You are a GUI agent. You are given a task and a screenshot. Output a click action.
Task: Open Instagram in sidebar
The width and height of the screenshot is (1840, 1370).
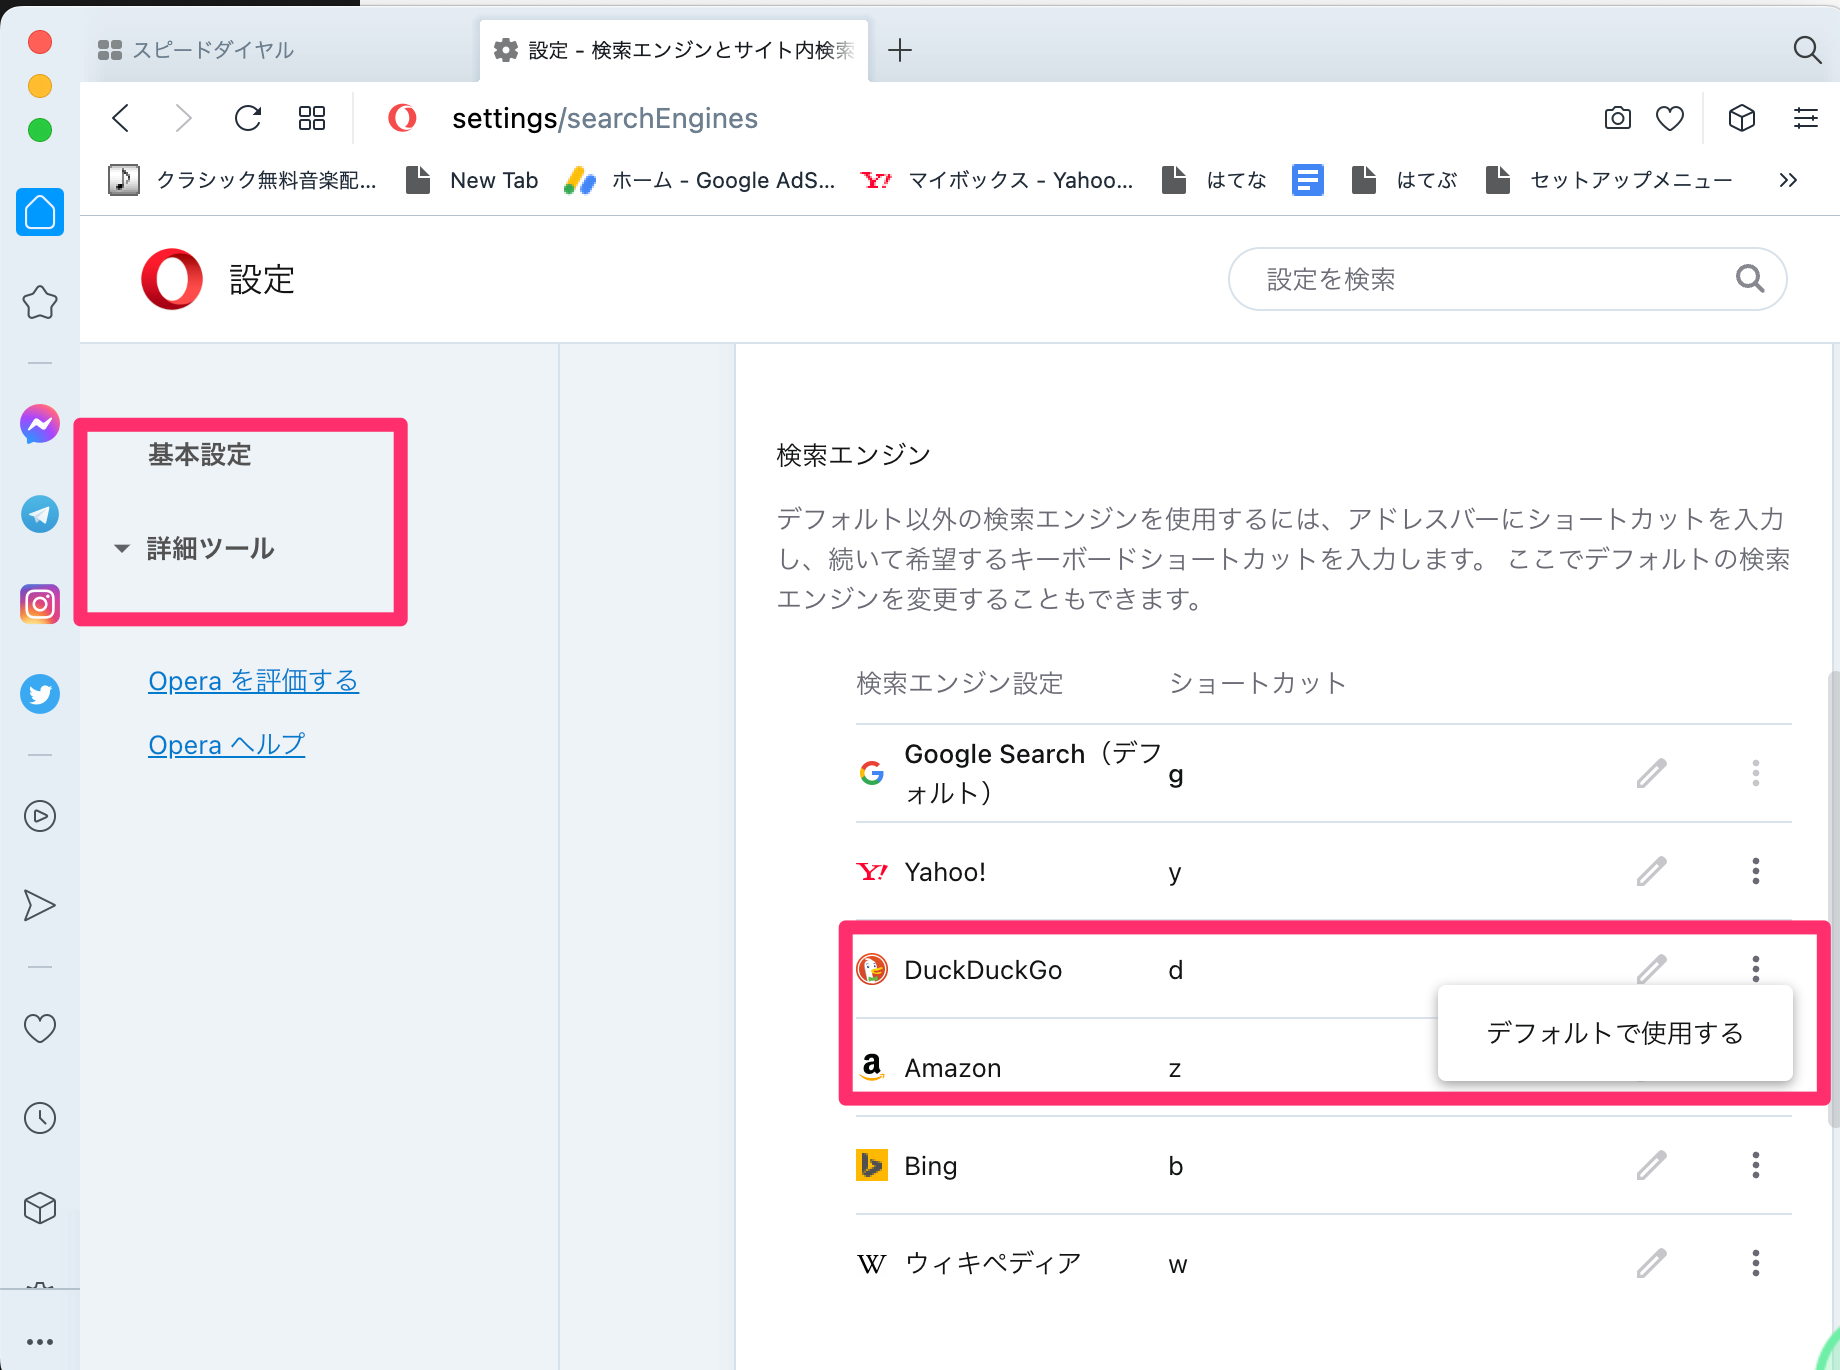[x=40, y=604]
